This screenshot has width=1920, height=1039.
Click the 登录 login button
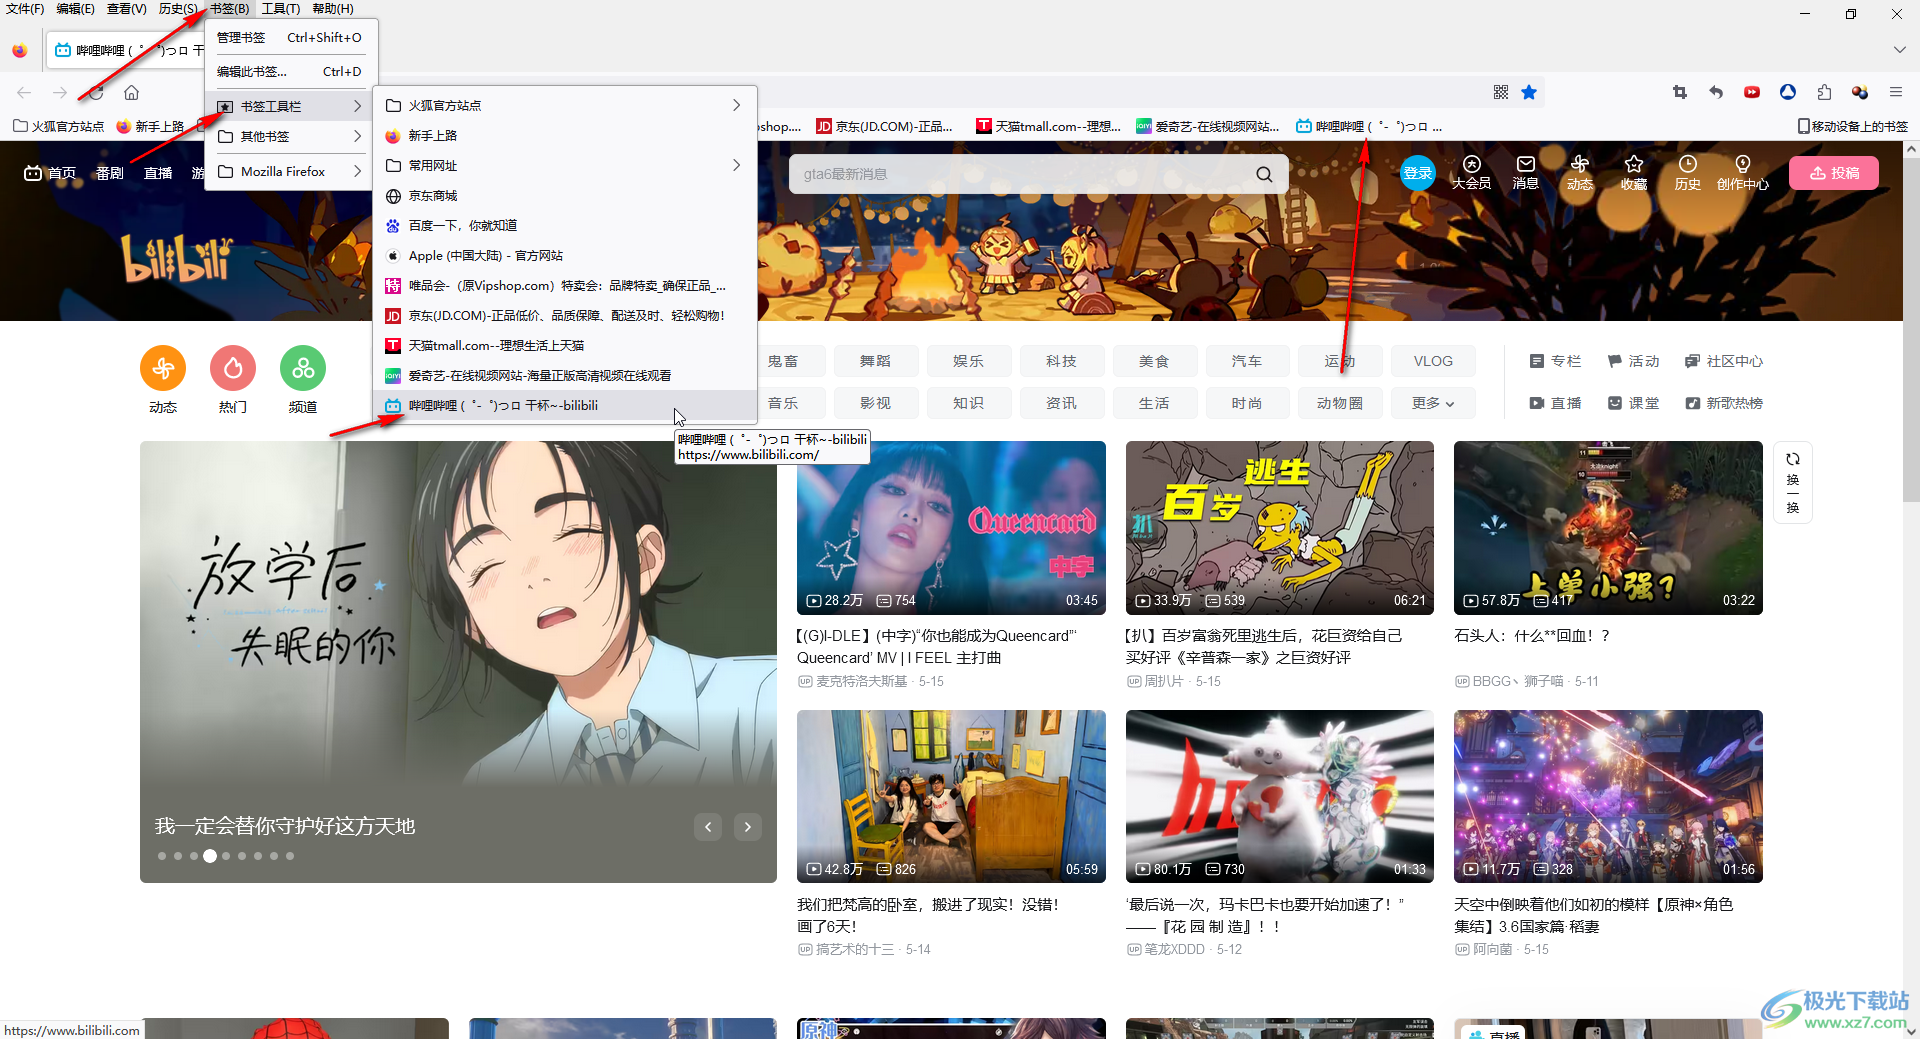[x=1417, y=173]
